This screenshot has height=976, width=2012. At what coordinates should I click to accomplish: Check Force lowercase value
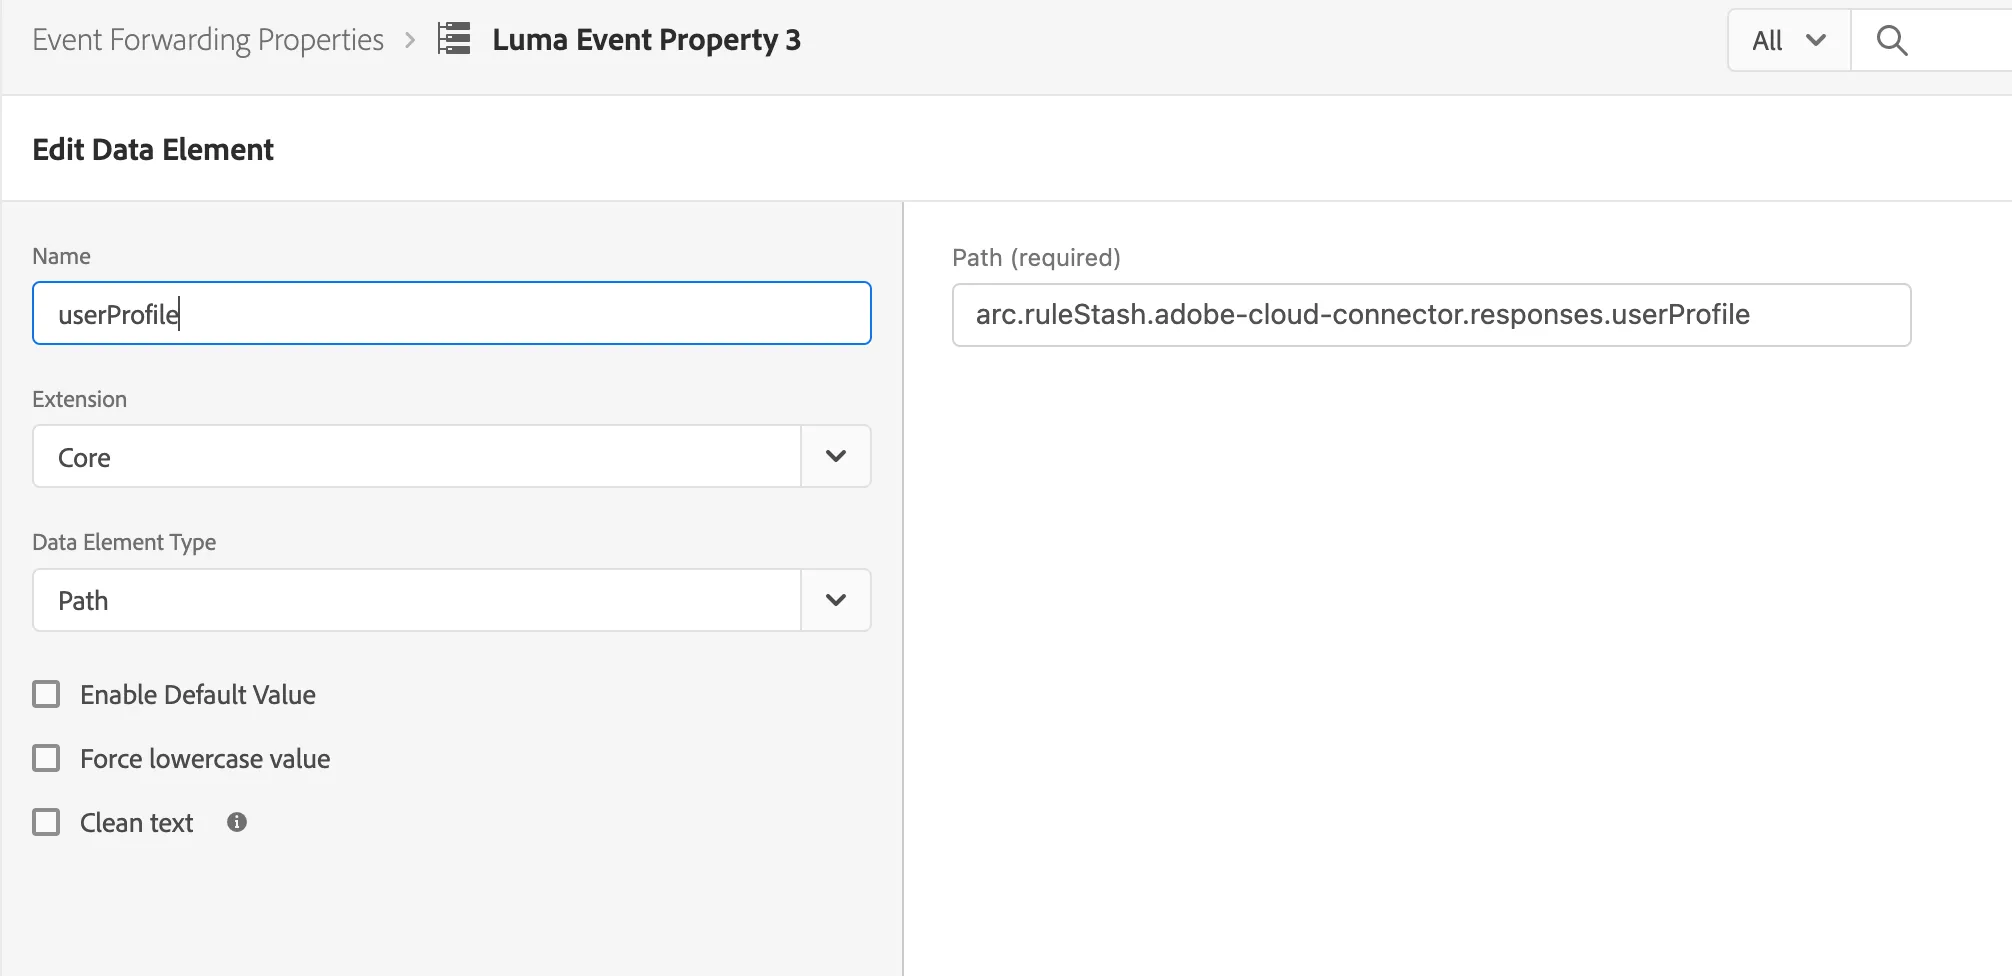[x=46, y=758]
